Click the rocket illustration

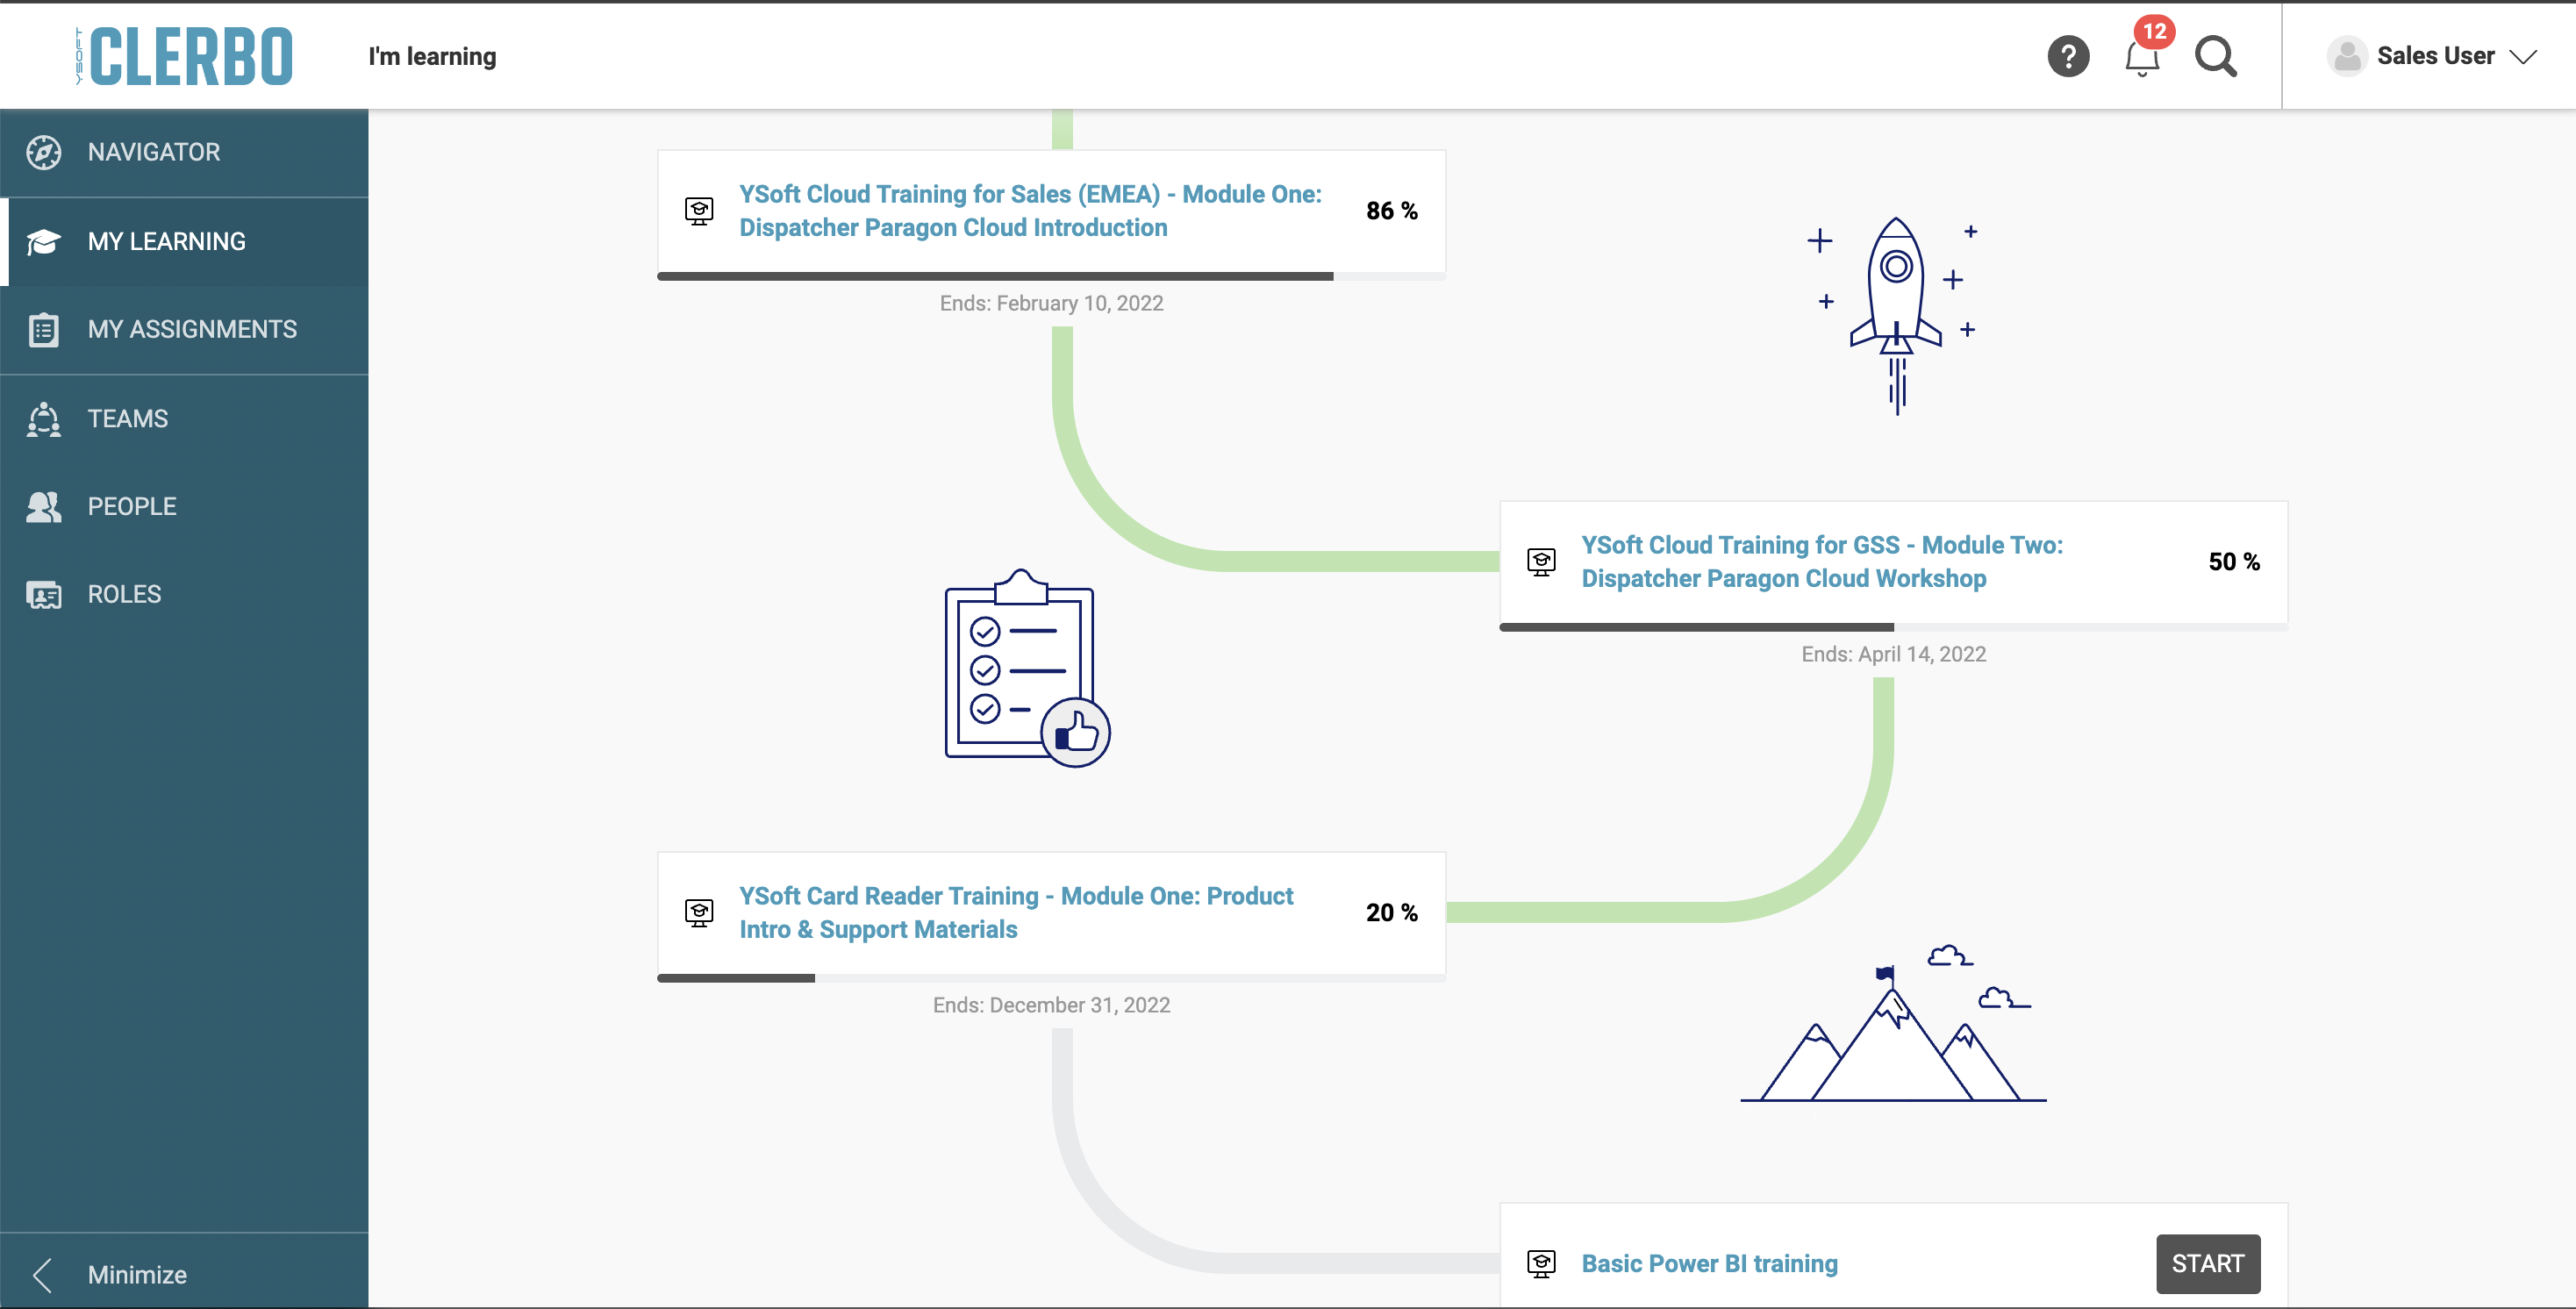pos(1895,314)
